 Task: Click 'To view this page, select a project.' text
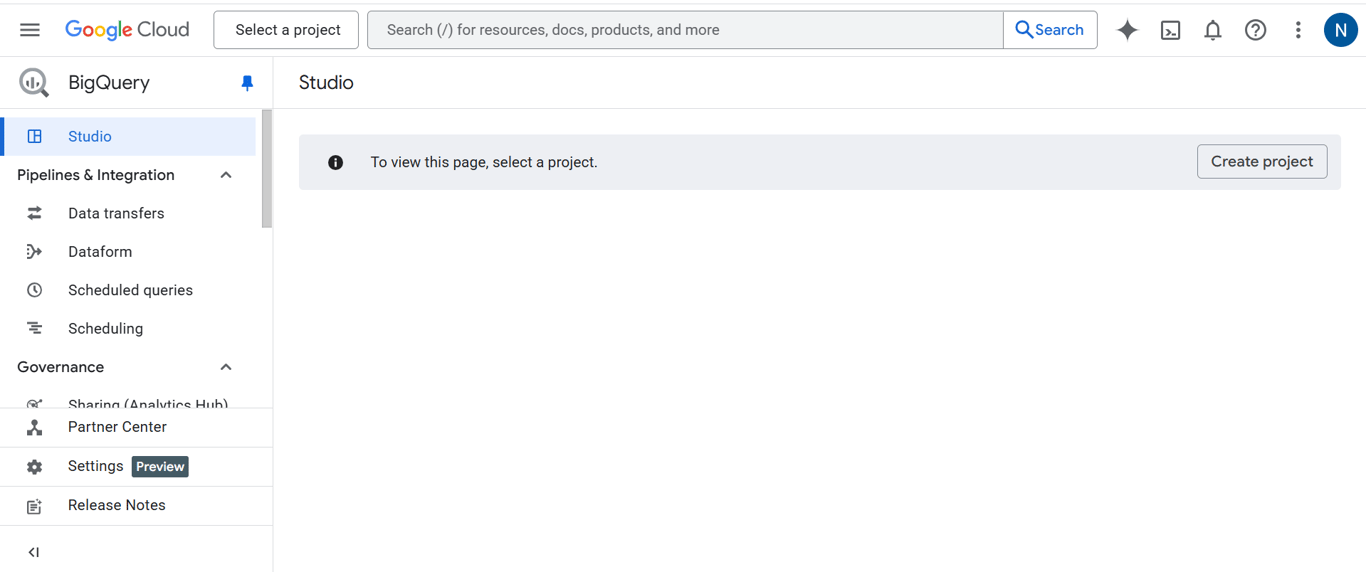484,162
